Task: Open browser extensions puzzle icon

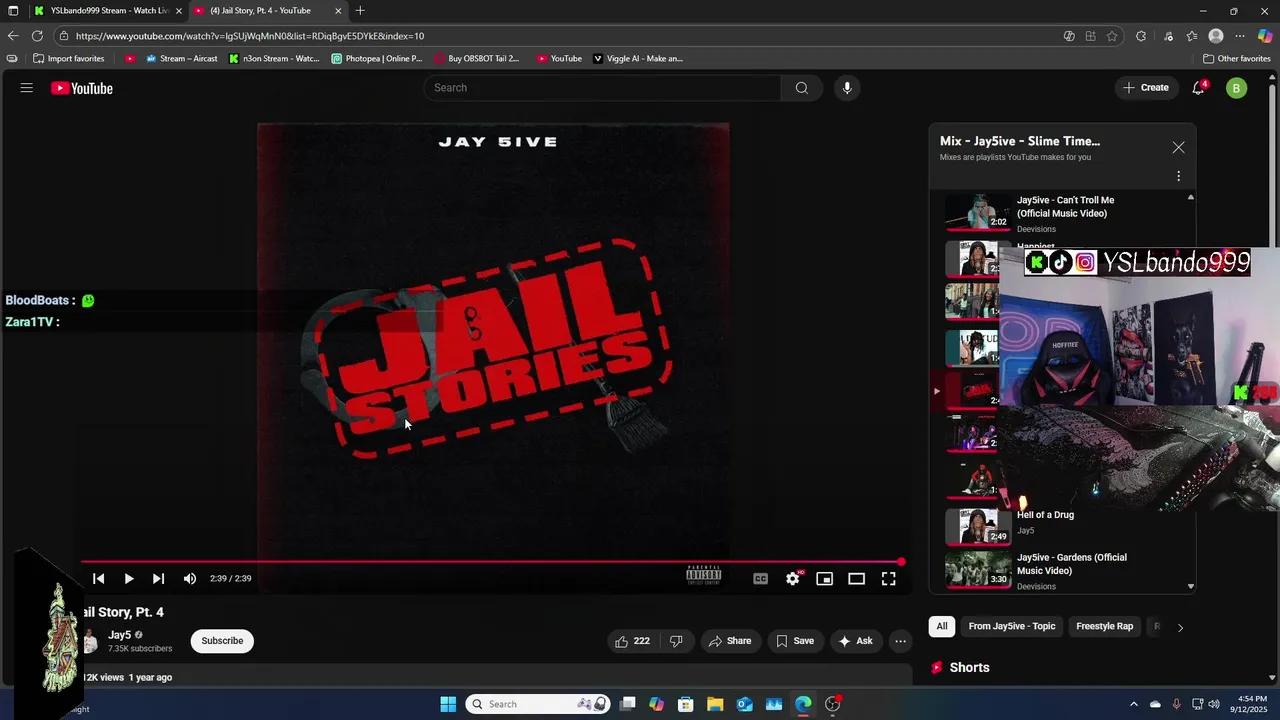Action: pos(1141,36)
